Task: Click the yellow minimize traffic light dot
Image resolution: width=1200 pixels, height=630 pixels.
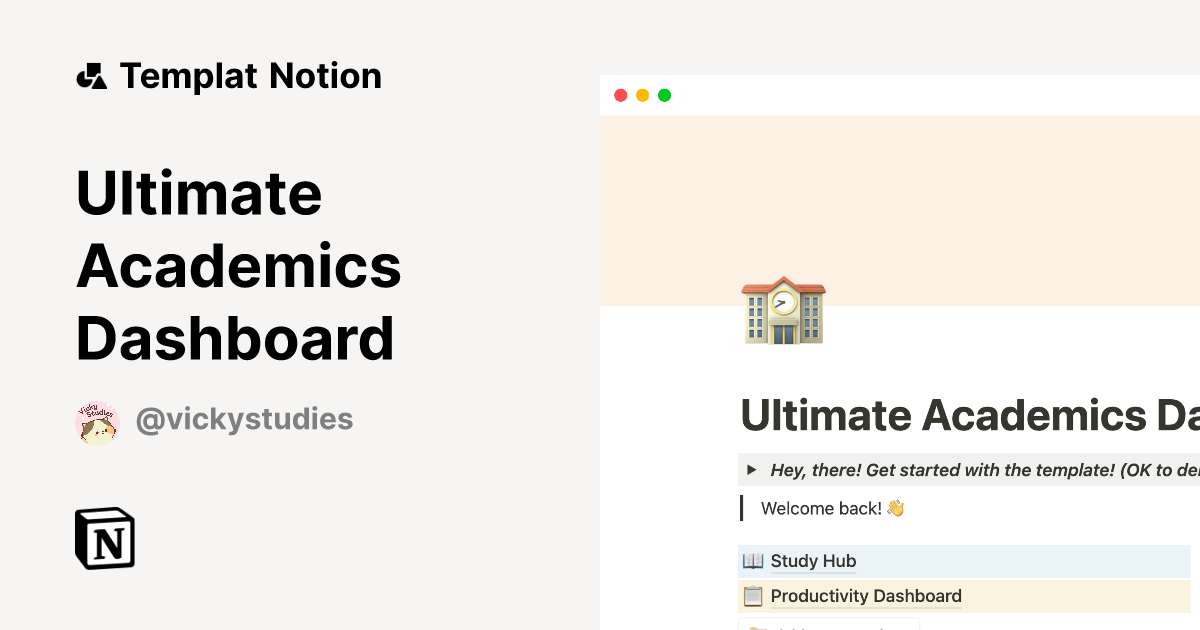Action: pyautogui.click(x=642, y=94)
